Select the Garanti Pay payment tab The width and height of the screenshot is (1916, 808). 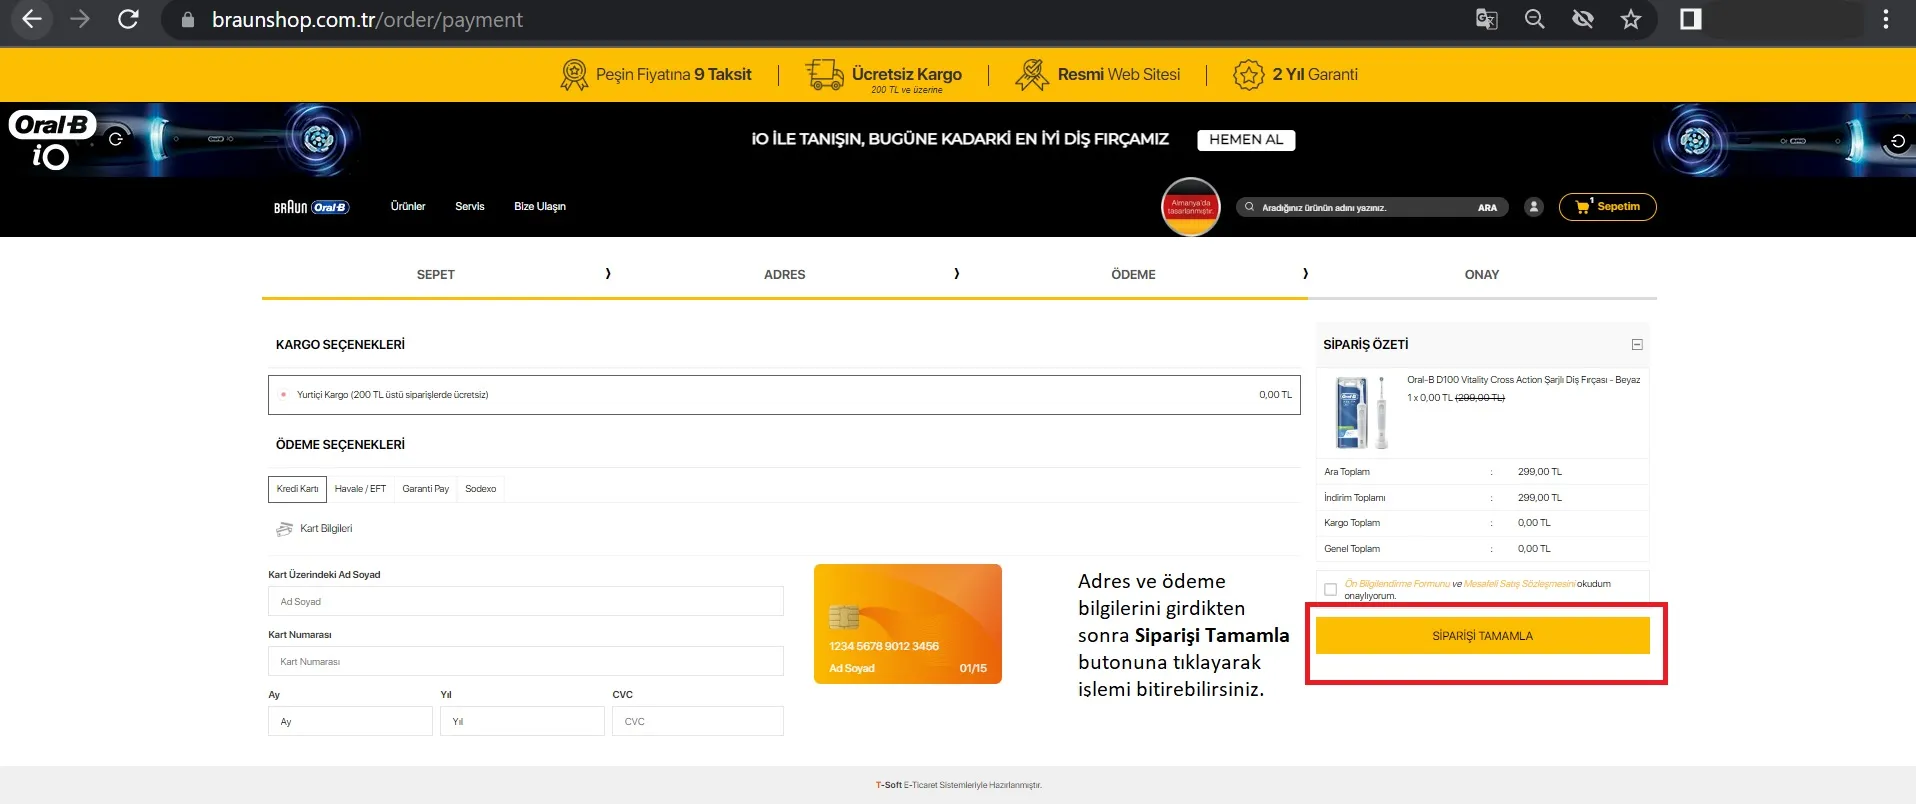pos(425,489)
